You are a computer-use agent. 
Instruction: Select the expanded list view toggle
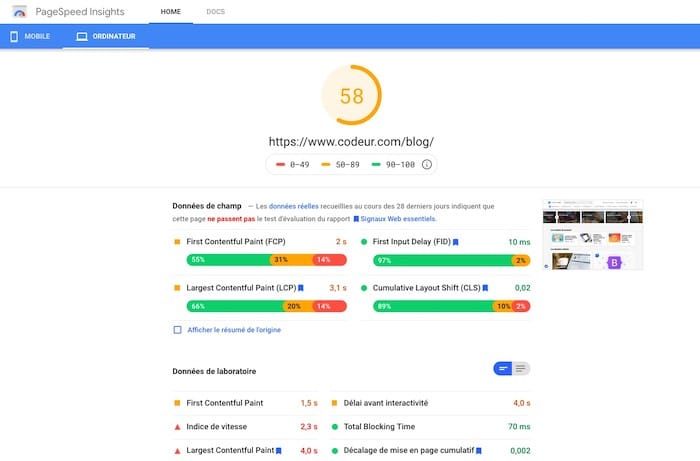coord(521,369)
